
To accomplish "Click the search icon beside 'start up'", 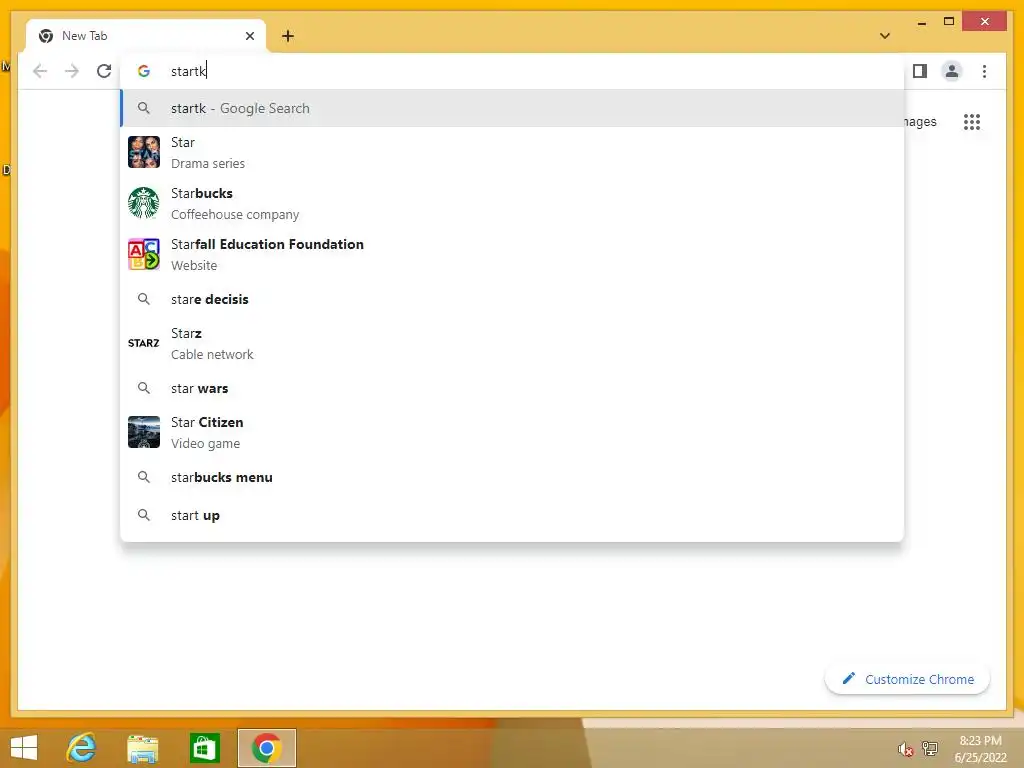I will (144, 515).
